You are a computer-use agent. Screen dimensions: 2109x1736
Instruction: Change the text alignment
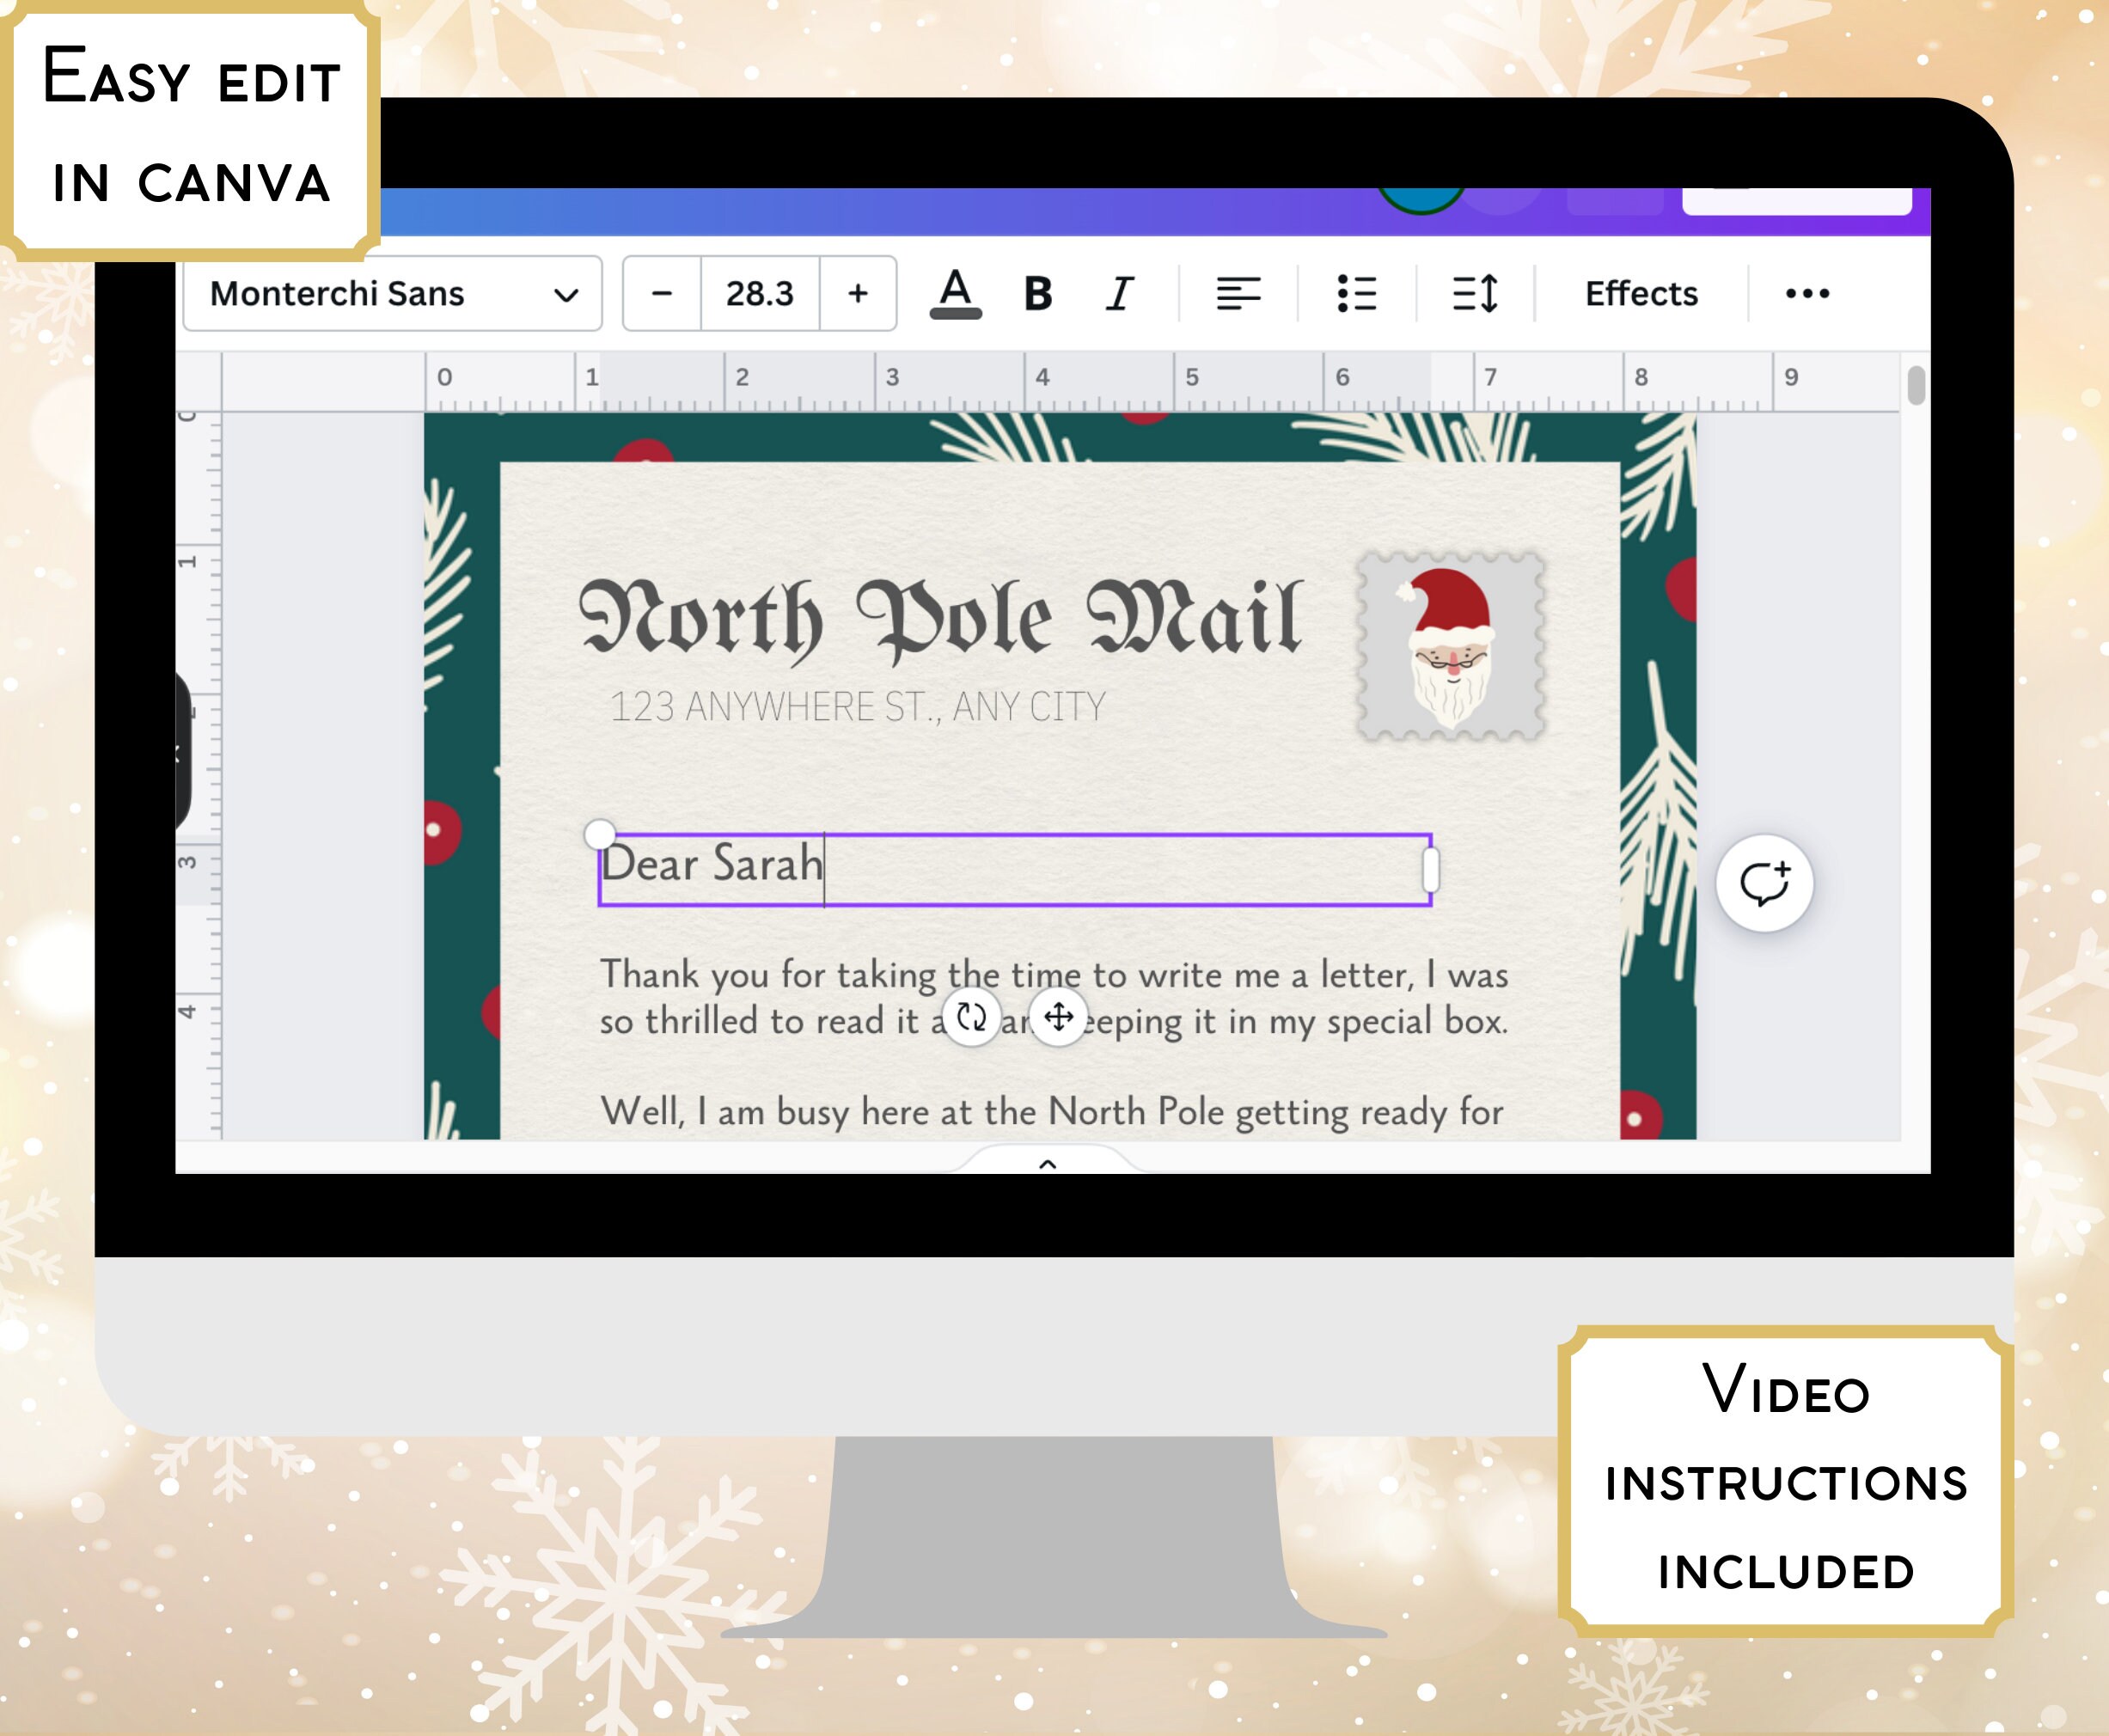[1239, 293]
